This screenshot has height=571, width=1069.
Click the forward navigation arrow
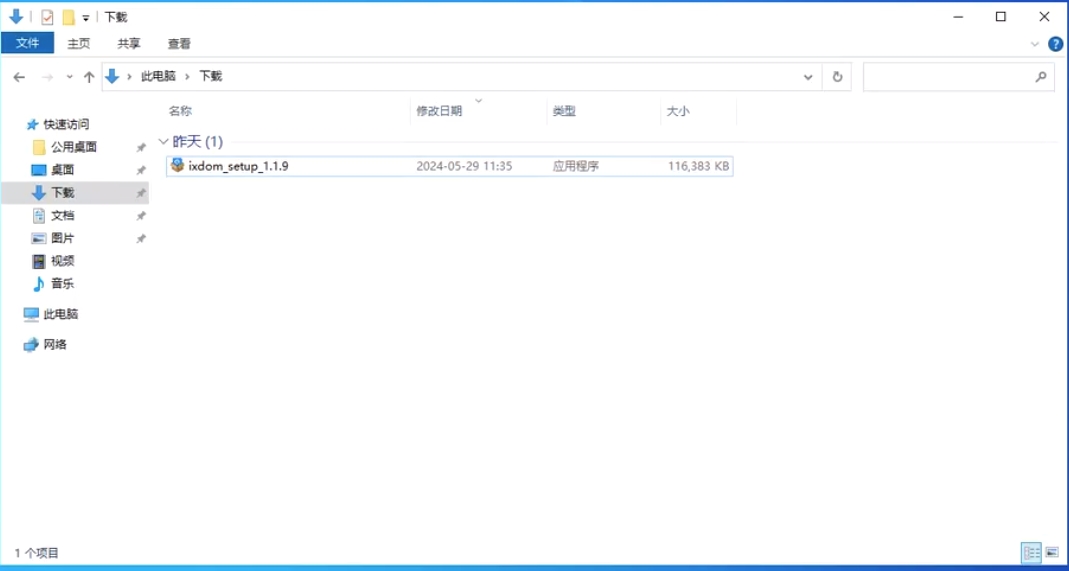pyautogui.click(x=47, y=77)
